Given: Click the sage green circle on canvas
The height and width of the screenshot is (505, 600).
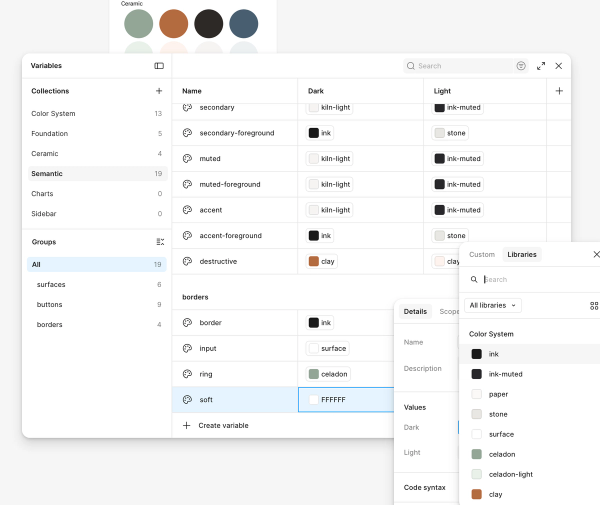Looking at the screenshot, I should [x=139, y=24].
